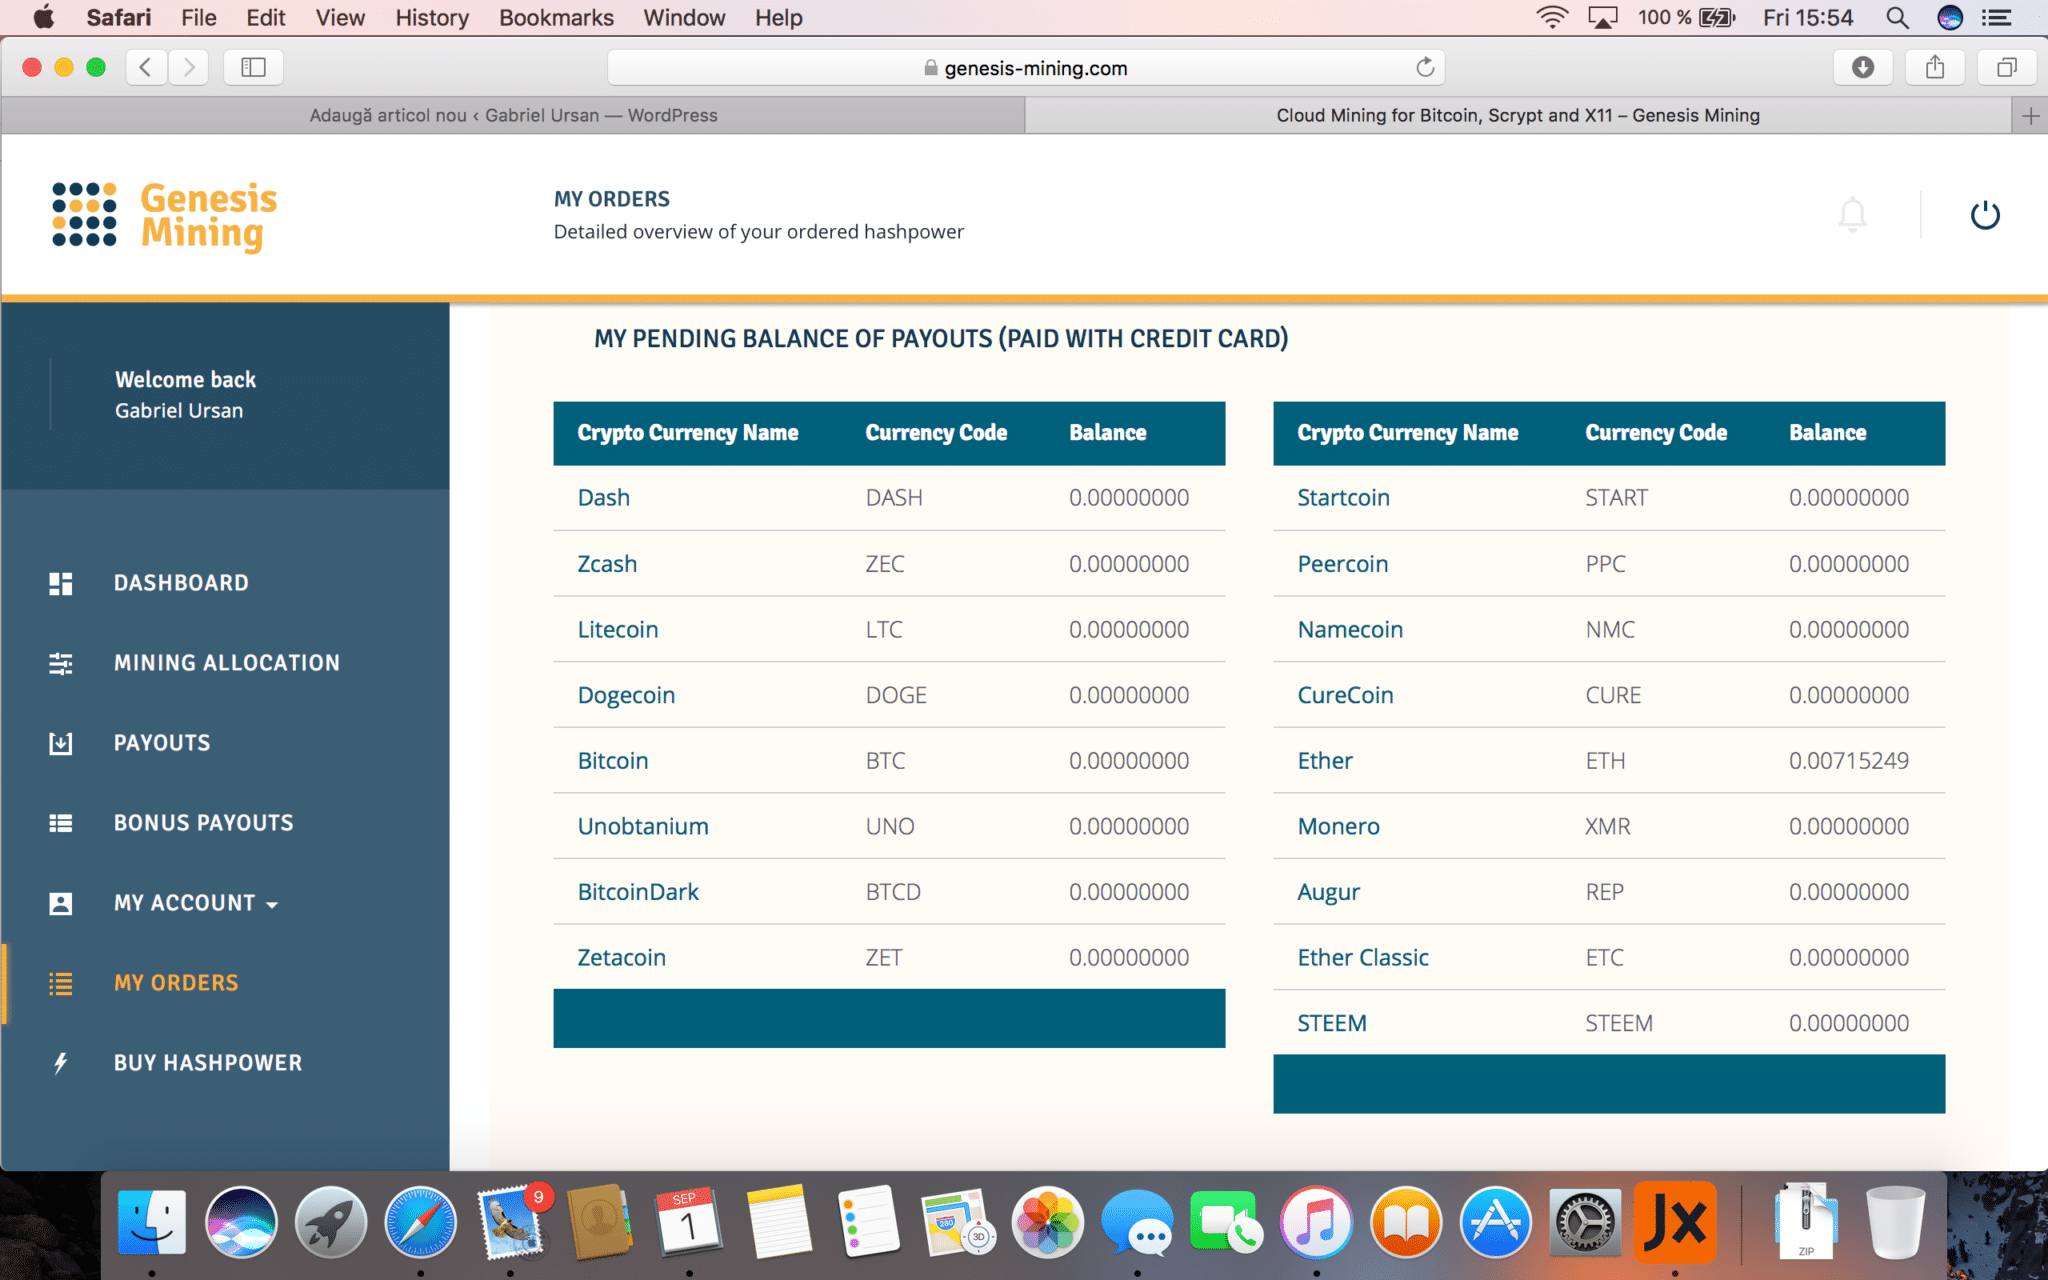
Task: Open Notification Center menu bar icon
Action: click(1996, 17)
